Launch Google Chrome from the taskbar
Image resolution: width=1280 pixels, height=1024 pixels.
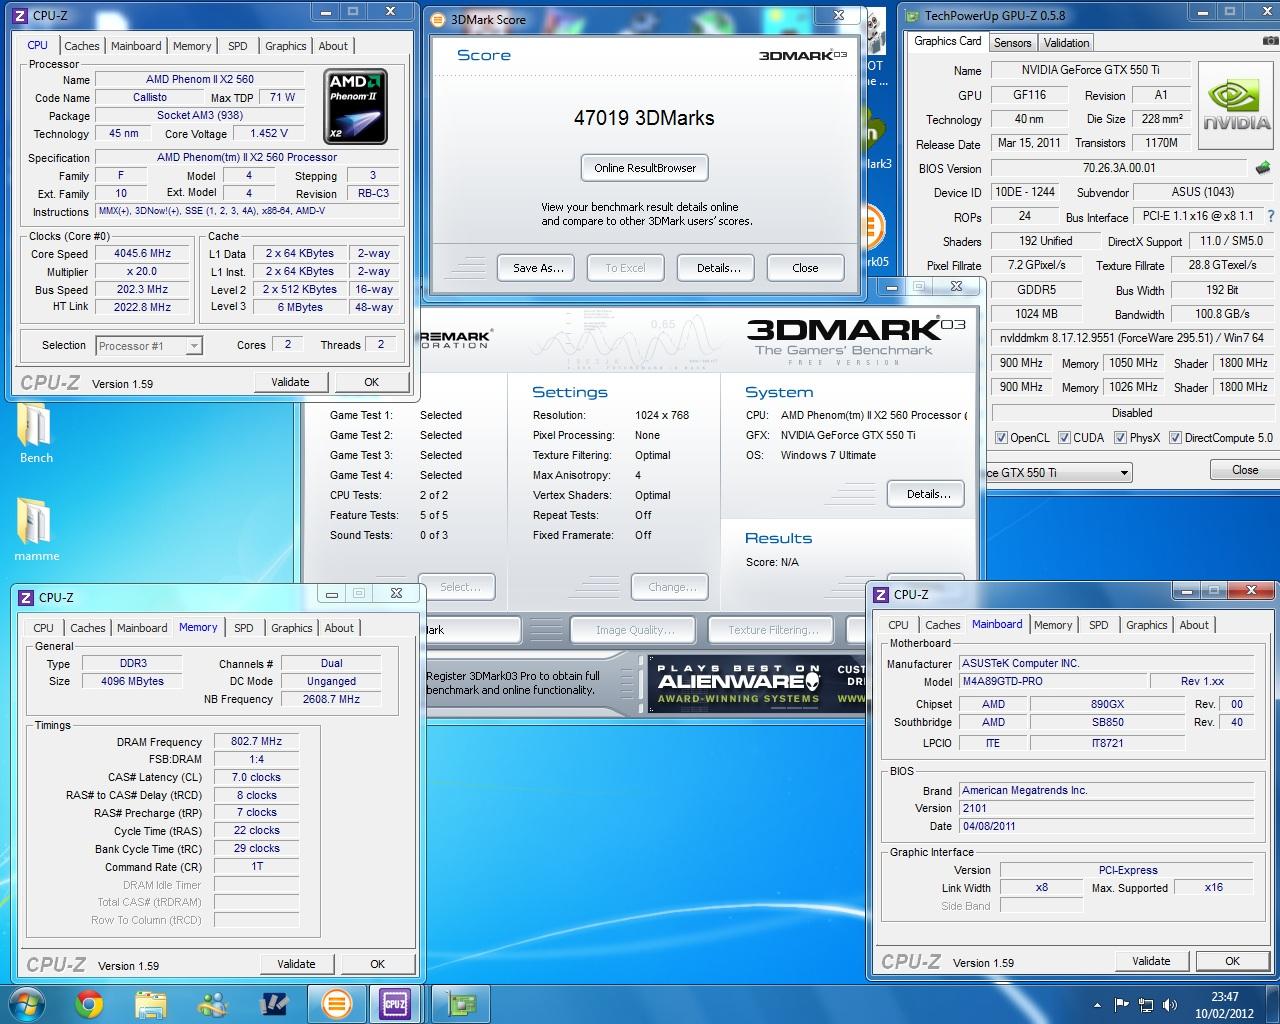[x=89, y=1003]
